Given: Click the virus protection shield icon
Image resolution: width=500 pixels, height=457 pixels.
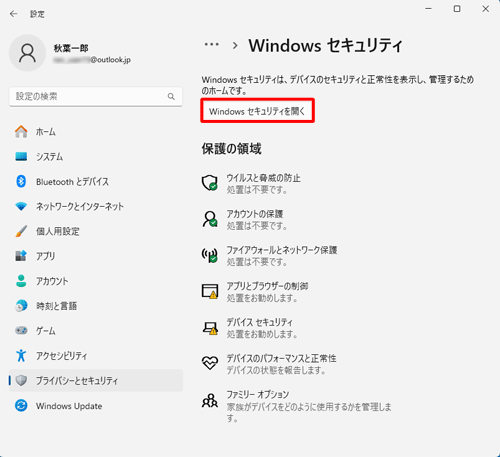Looking at the screenshot, I should (210, 183).
